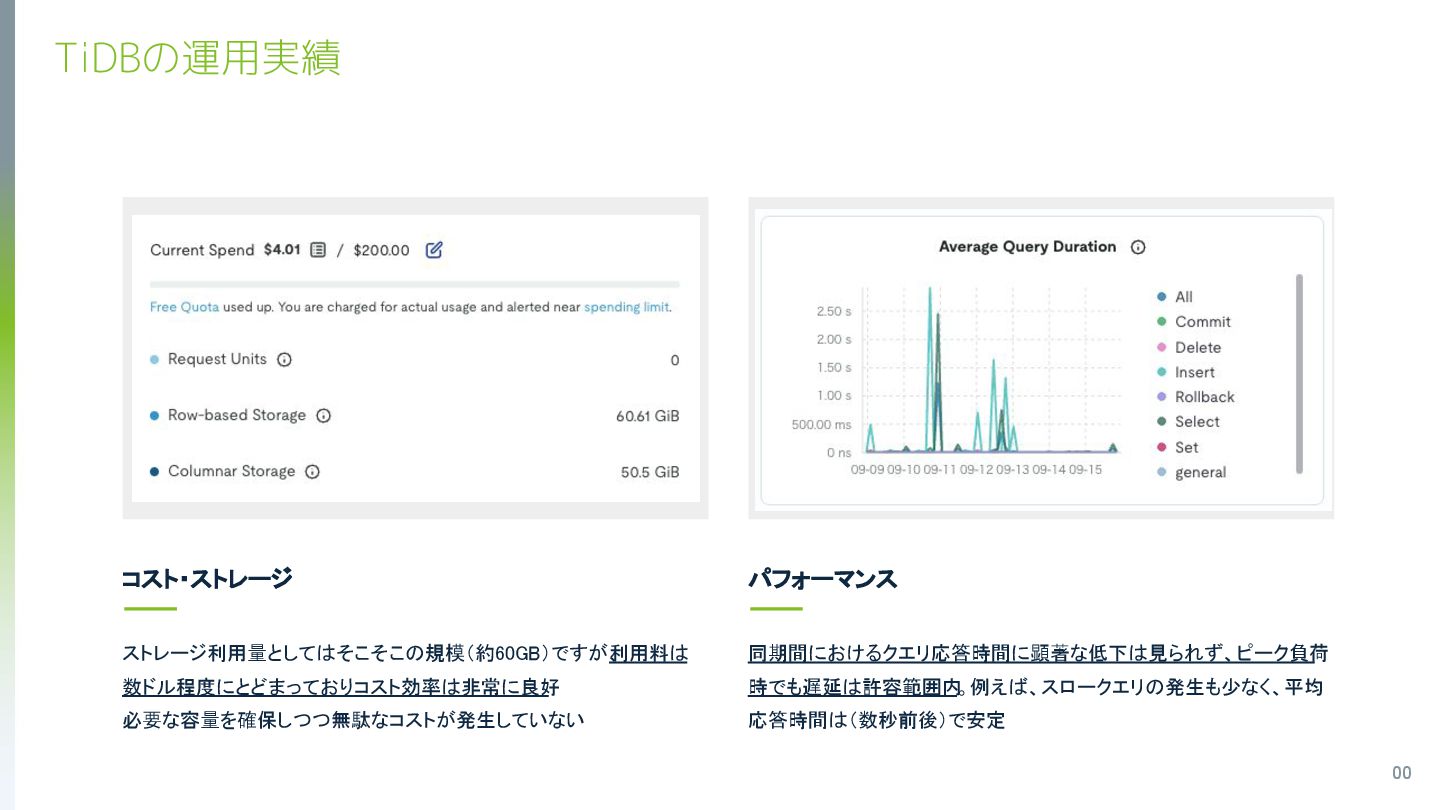The height and width of the screenshot is (810, 1440).
Task: Click the 500.00 ms axis label
Action: click(822, 425)
